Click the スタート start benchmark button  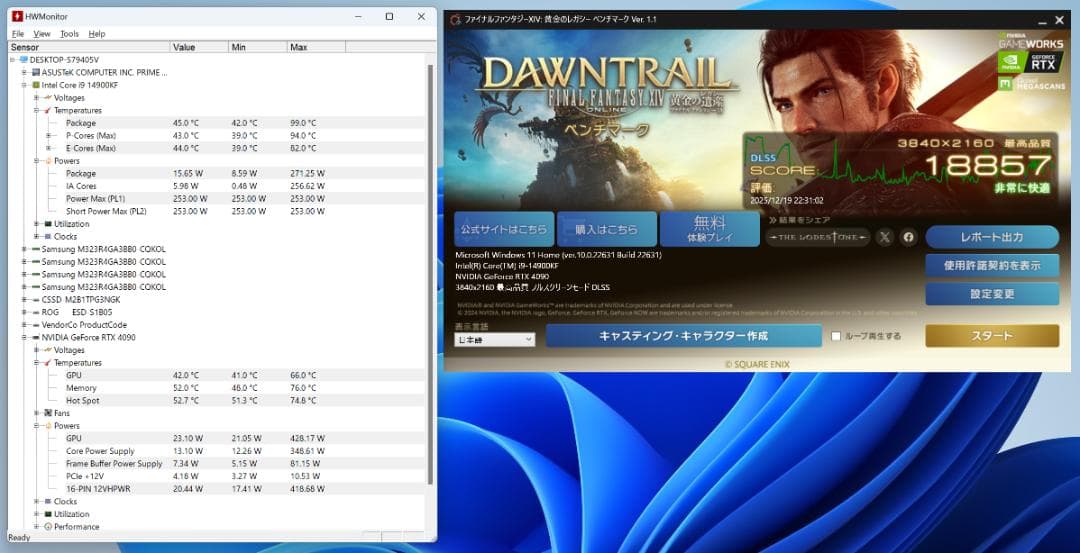992,336
